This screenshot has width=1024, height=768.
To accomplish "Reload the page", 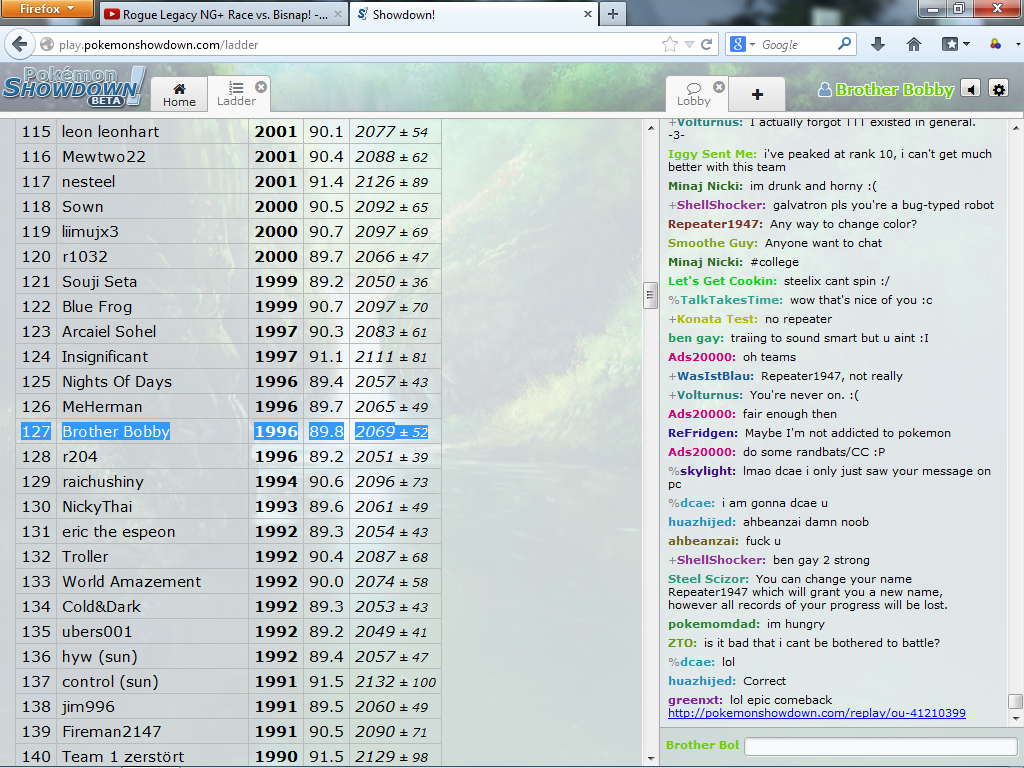I will (707, 44).
